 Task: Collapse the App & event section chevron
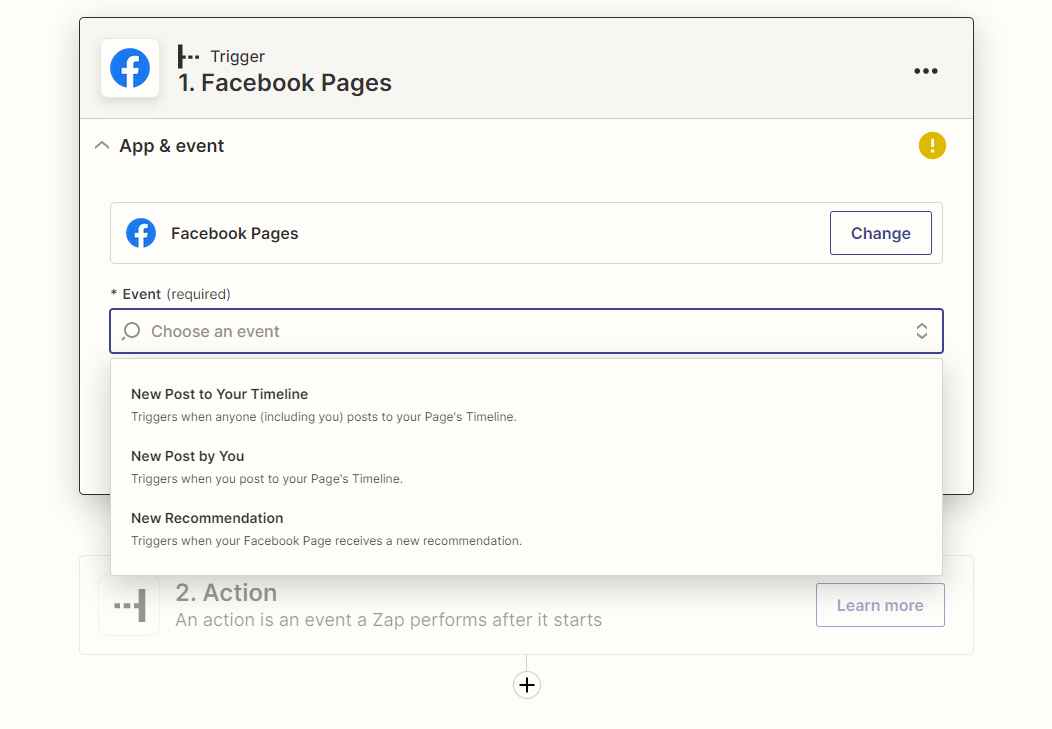pyautogui.click(x=102, y=146)
